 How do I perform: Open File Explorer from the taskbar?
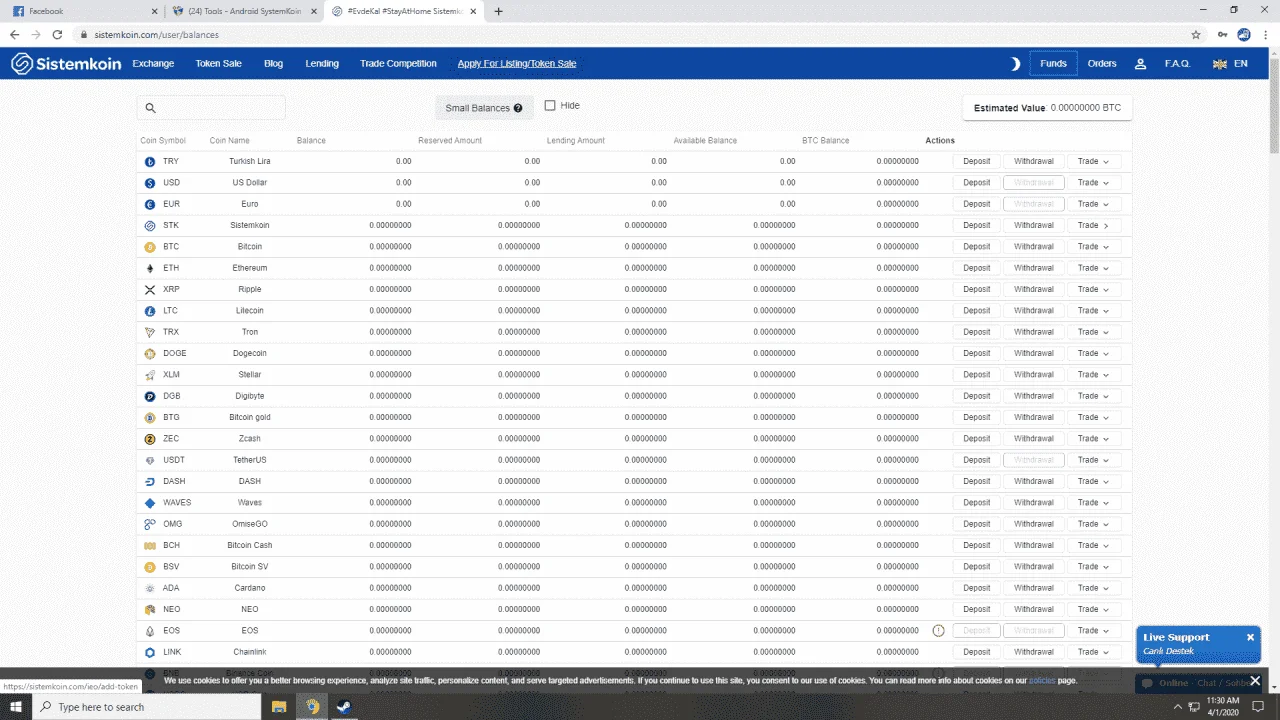tap(280, 706)
